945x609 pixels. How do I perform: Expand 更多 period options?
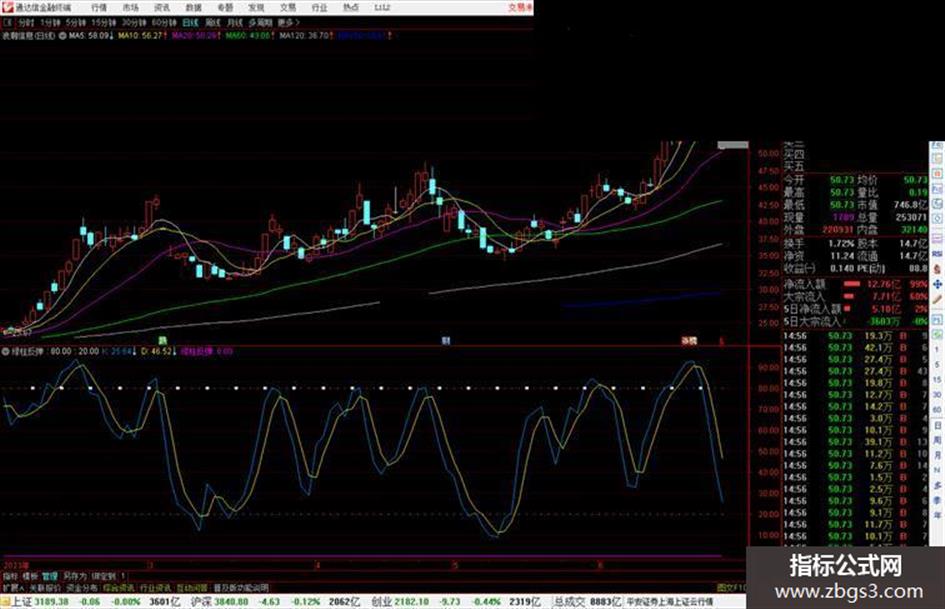pos(288,22)
